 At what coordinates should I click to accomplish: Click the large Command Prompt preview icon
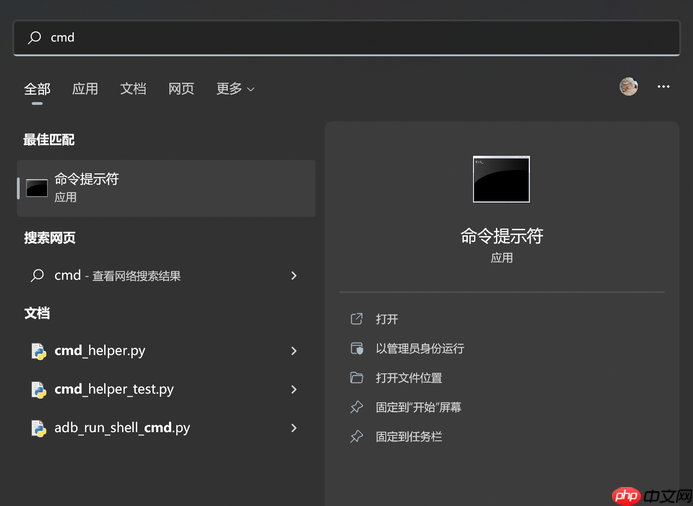click(x=501, y=180)
